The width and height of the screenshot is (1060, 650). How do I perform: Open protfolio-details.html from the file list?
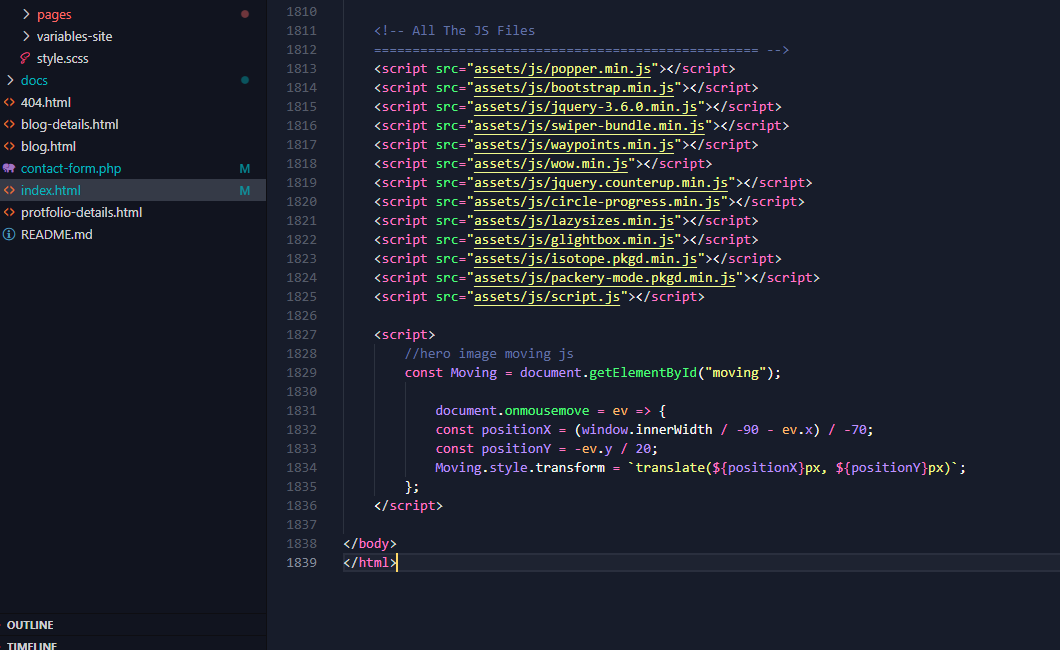81,212
